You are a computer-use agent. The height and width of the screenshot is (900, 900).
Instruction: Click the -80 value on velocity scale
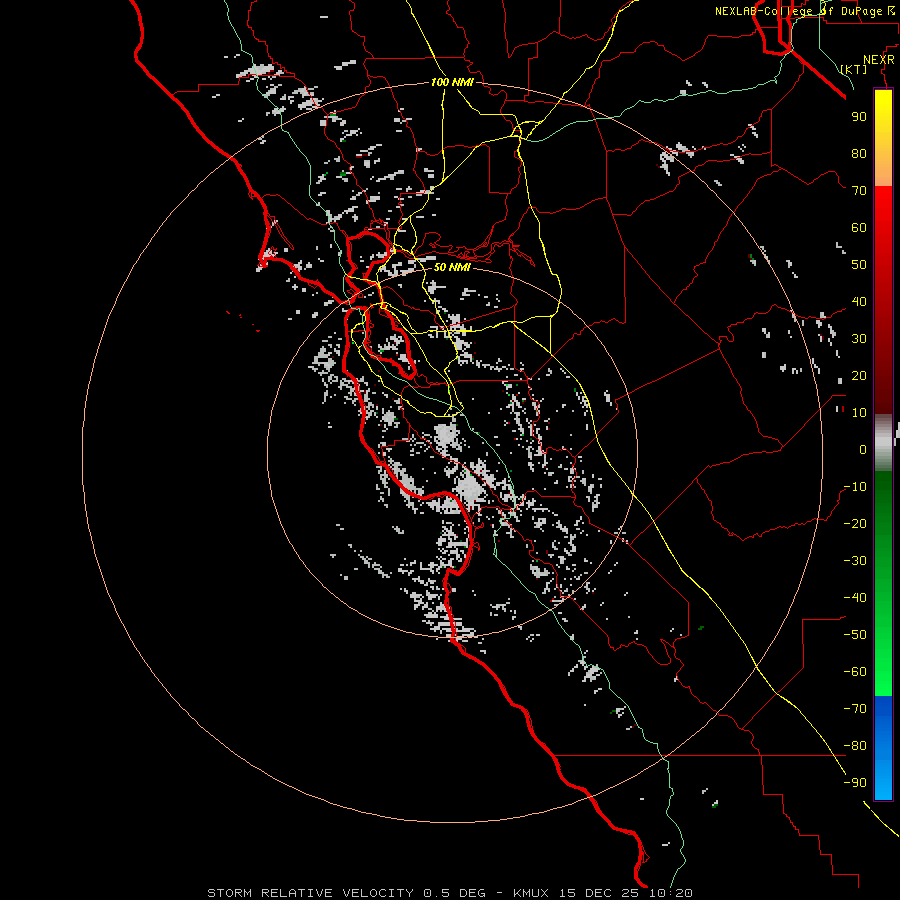click(x=855, y=746)
